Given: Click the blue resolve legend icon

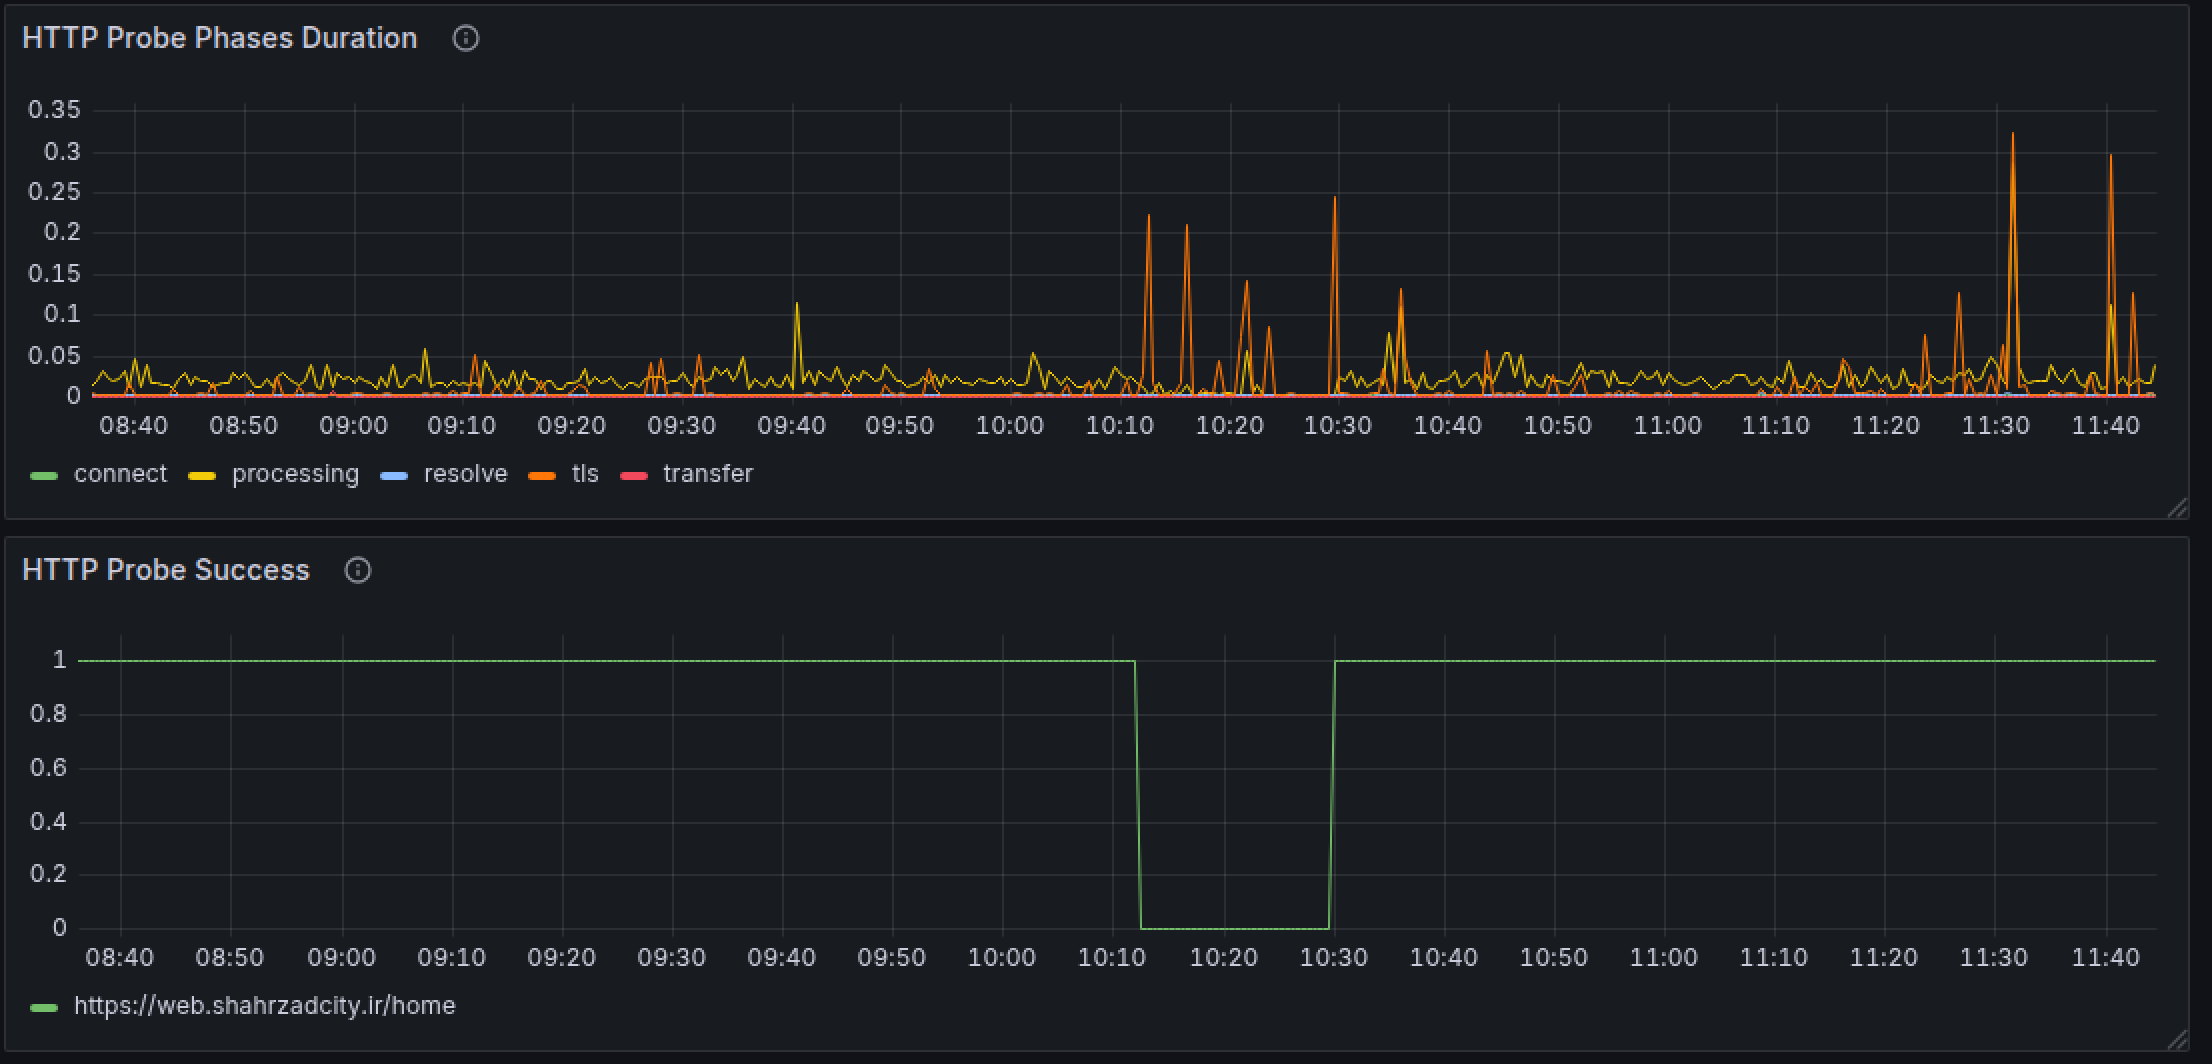Looking at the screenshot, I should pos(394,474).
